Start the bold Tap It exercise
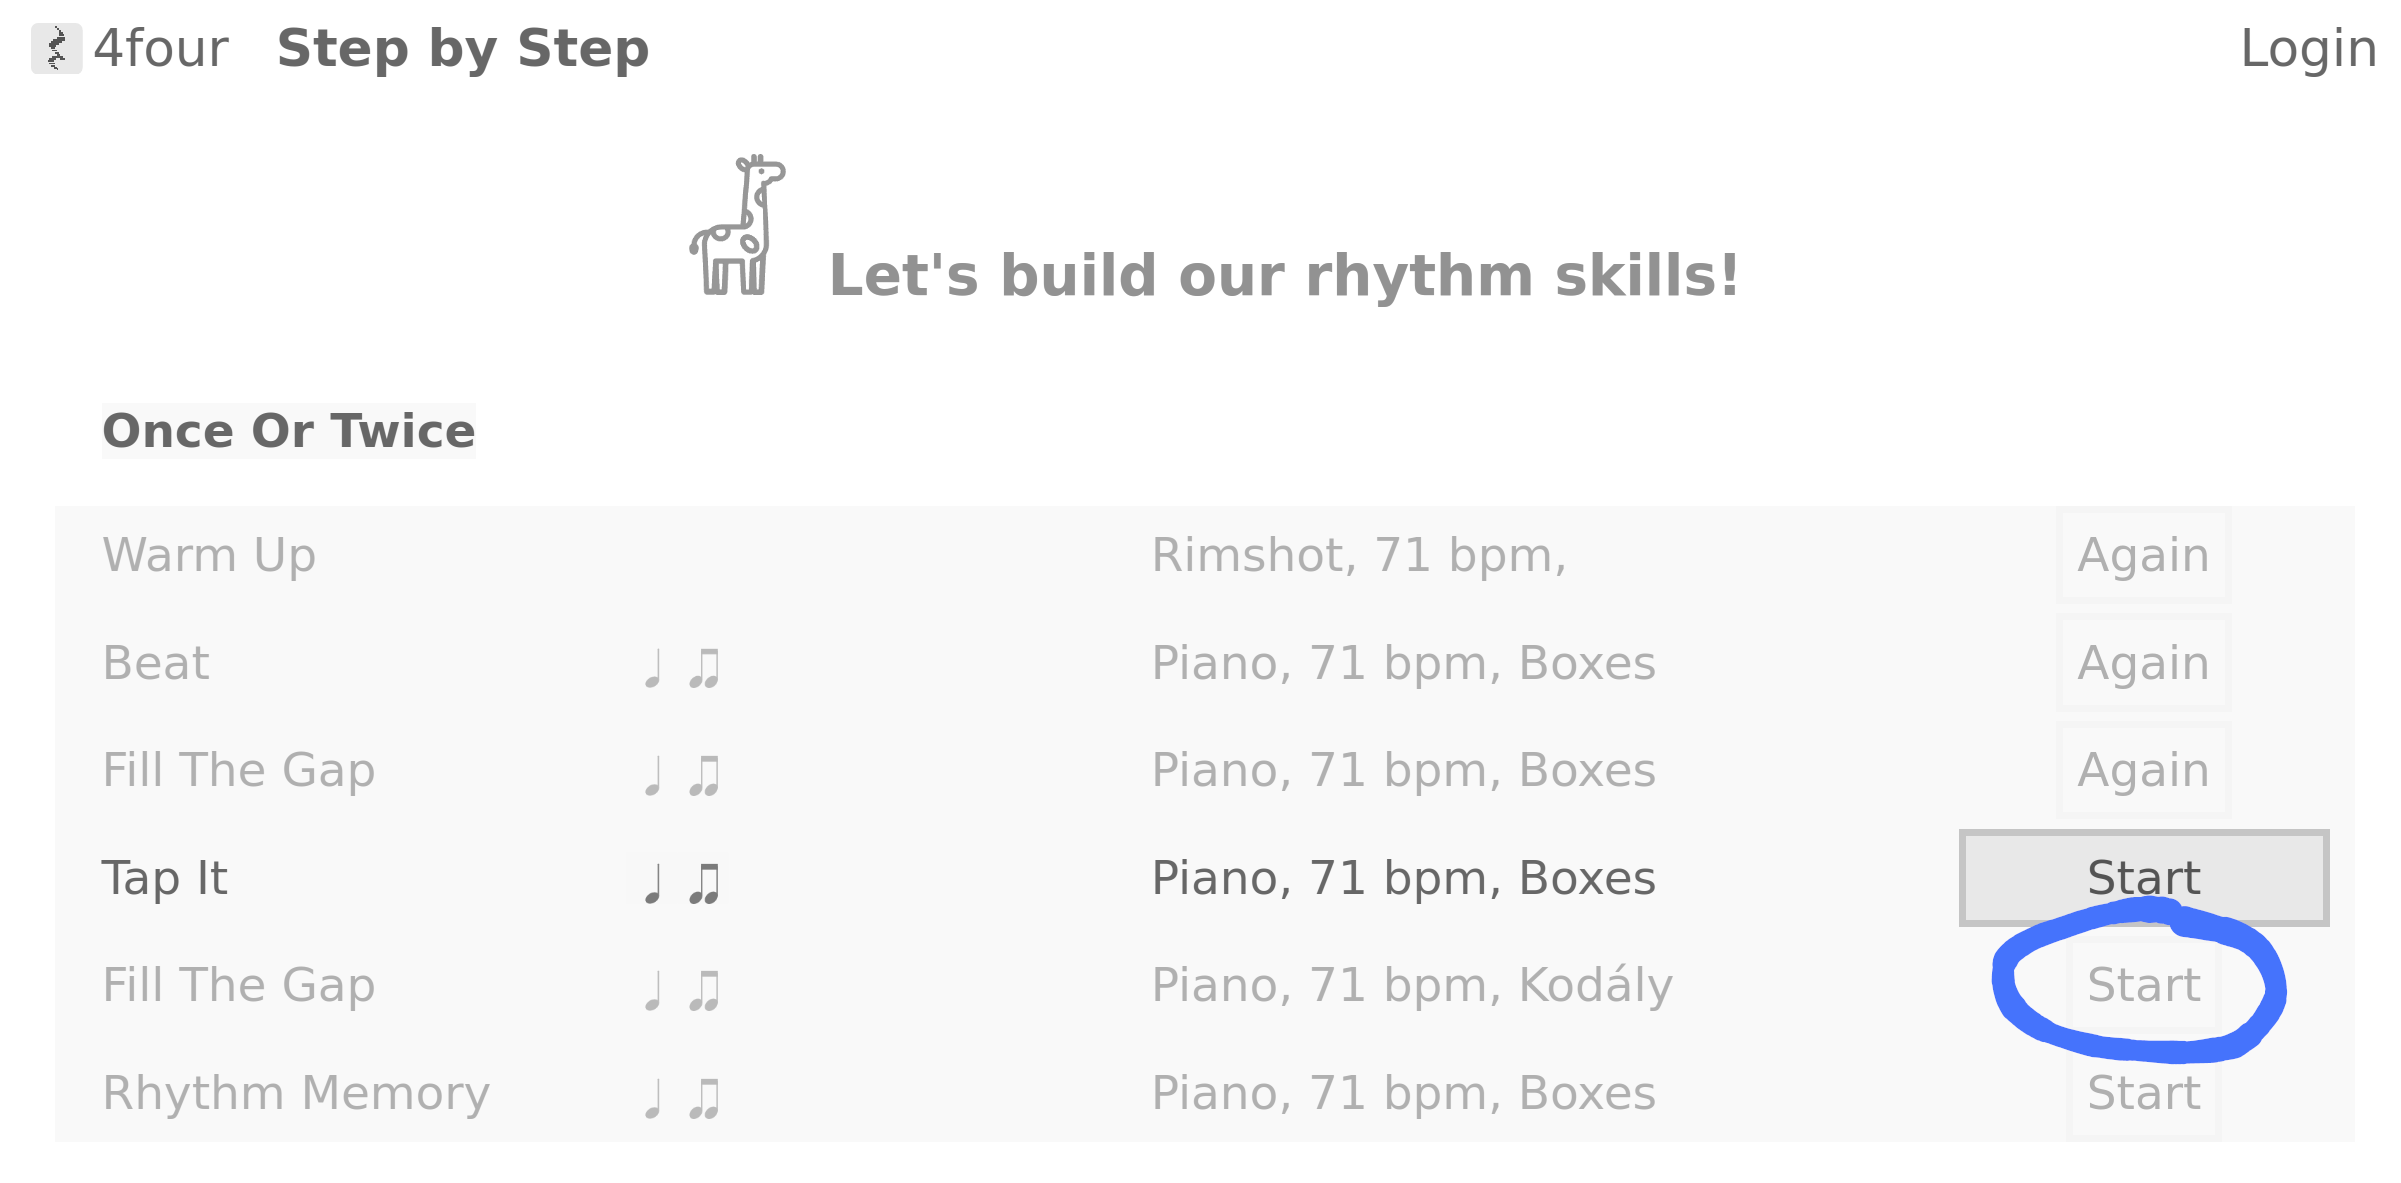Screen dimensions: 2401x1183 (x=2144, y=877)
